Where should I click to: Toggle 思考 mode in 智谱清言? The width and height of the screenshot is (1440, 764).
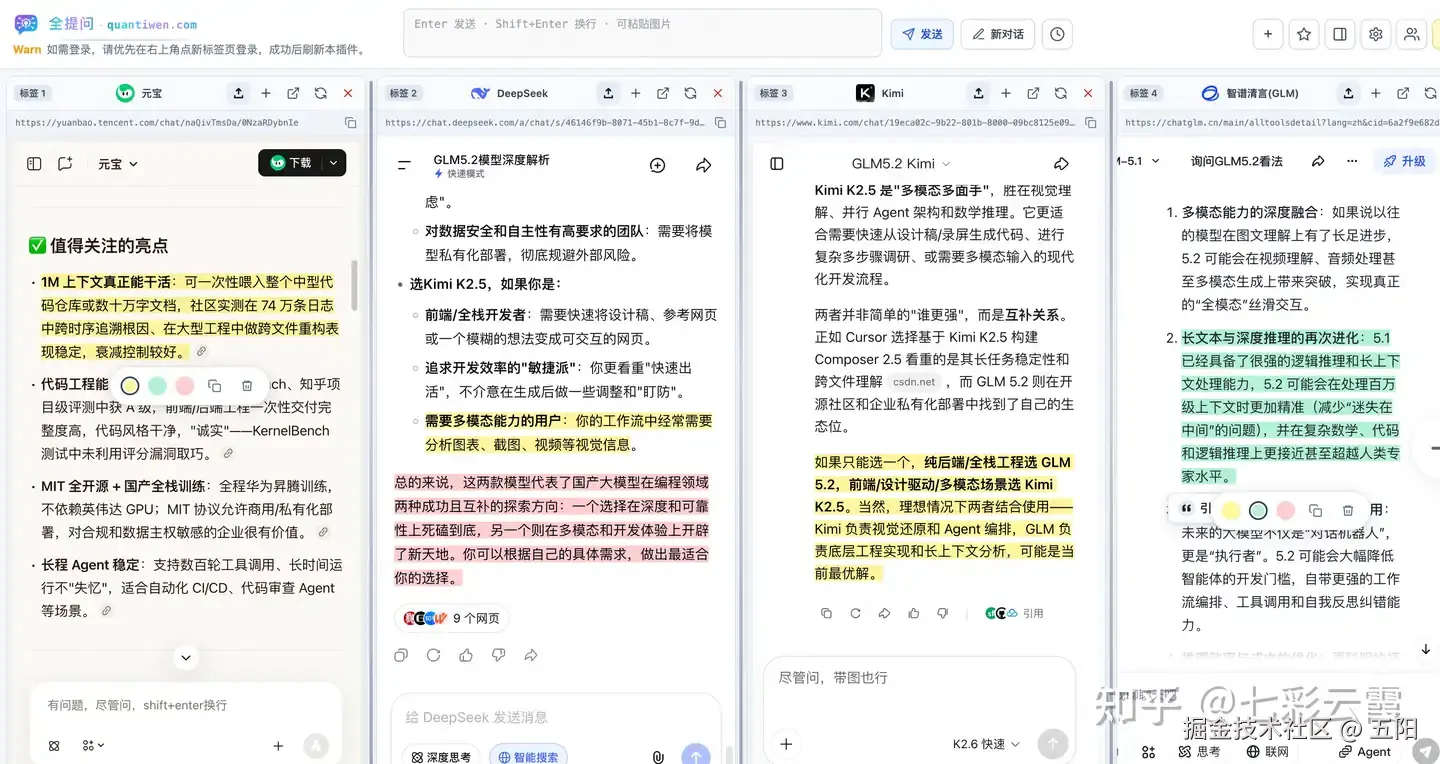pos(1198,752)
